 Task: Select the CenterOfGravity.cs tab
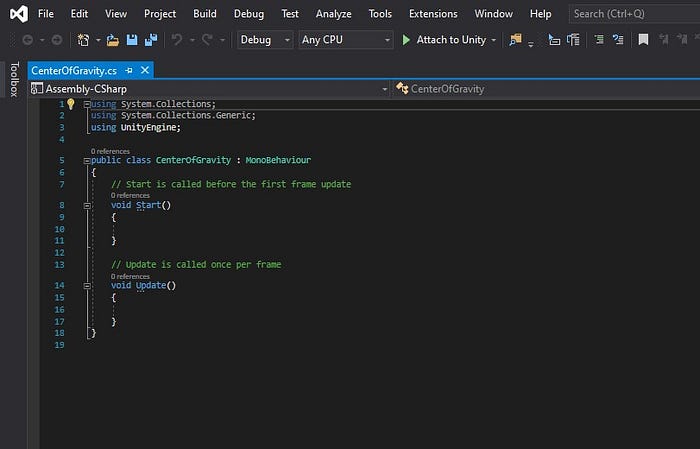[74, 71]
